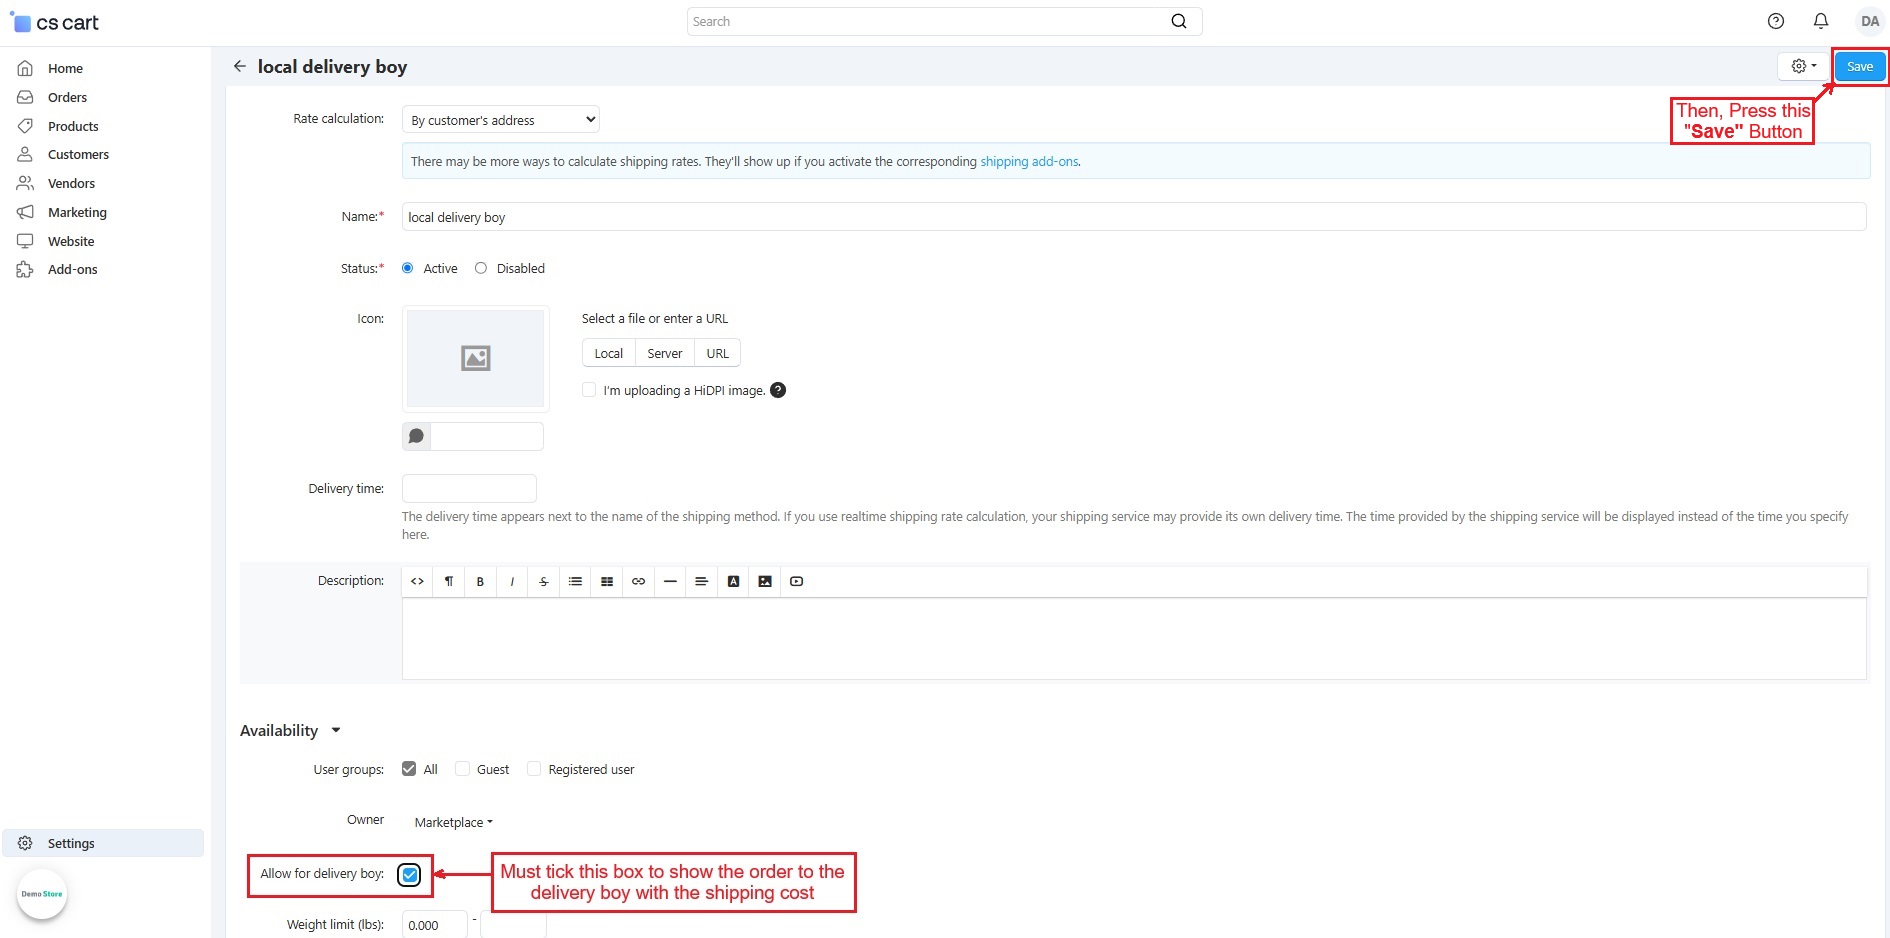
Task: Insert an image via the editor toolbar
Action: (765, 581)
